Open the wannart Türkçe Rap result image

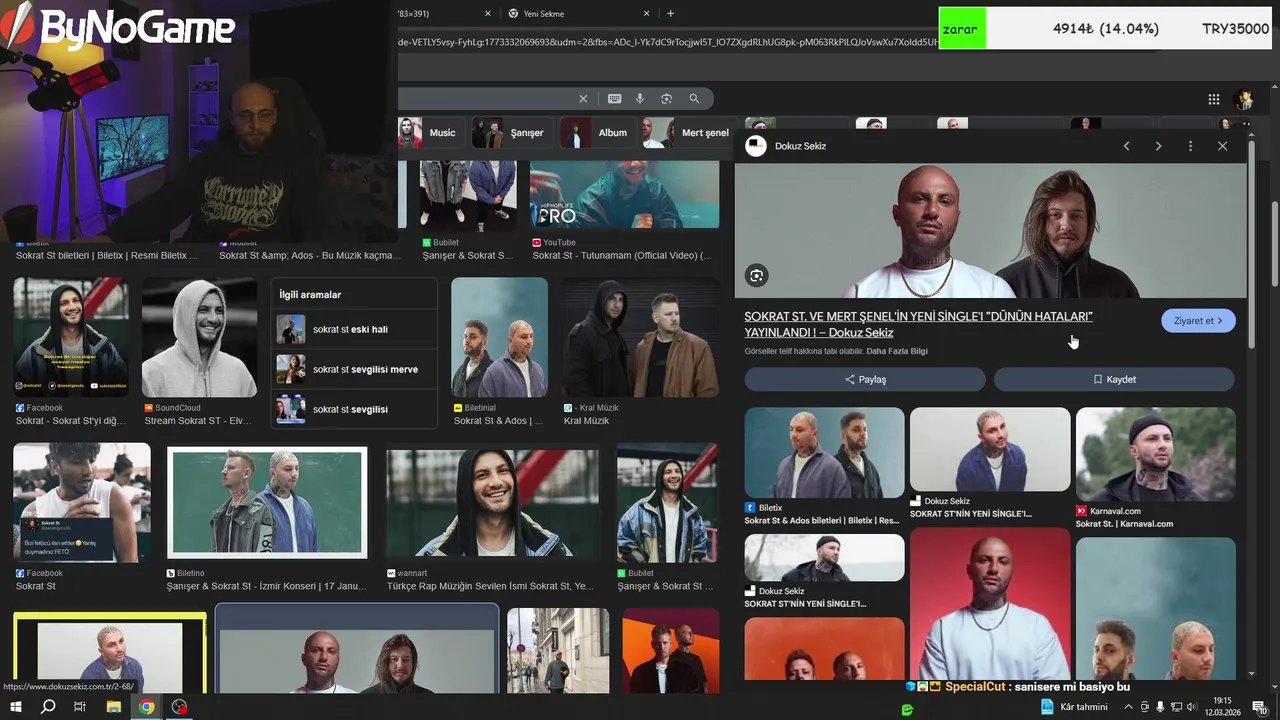pos(493,503)
